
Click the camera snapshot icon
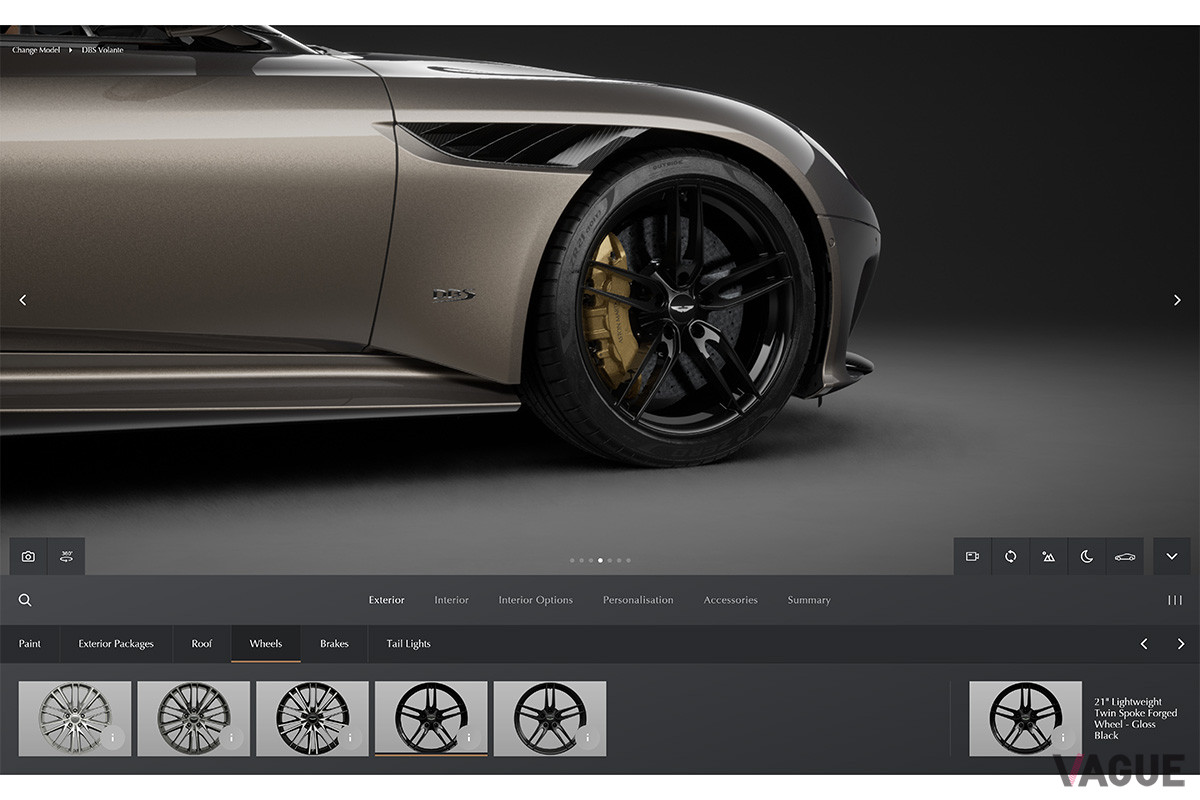point(28,557)
